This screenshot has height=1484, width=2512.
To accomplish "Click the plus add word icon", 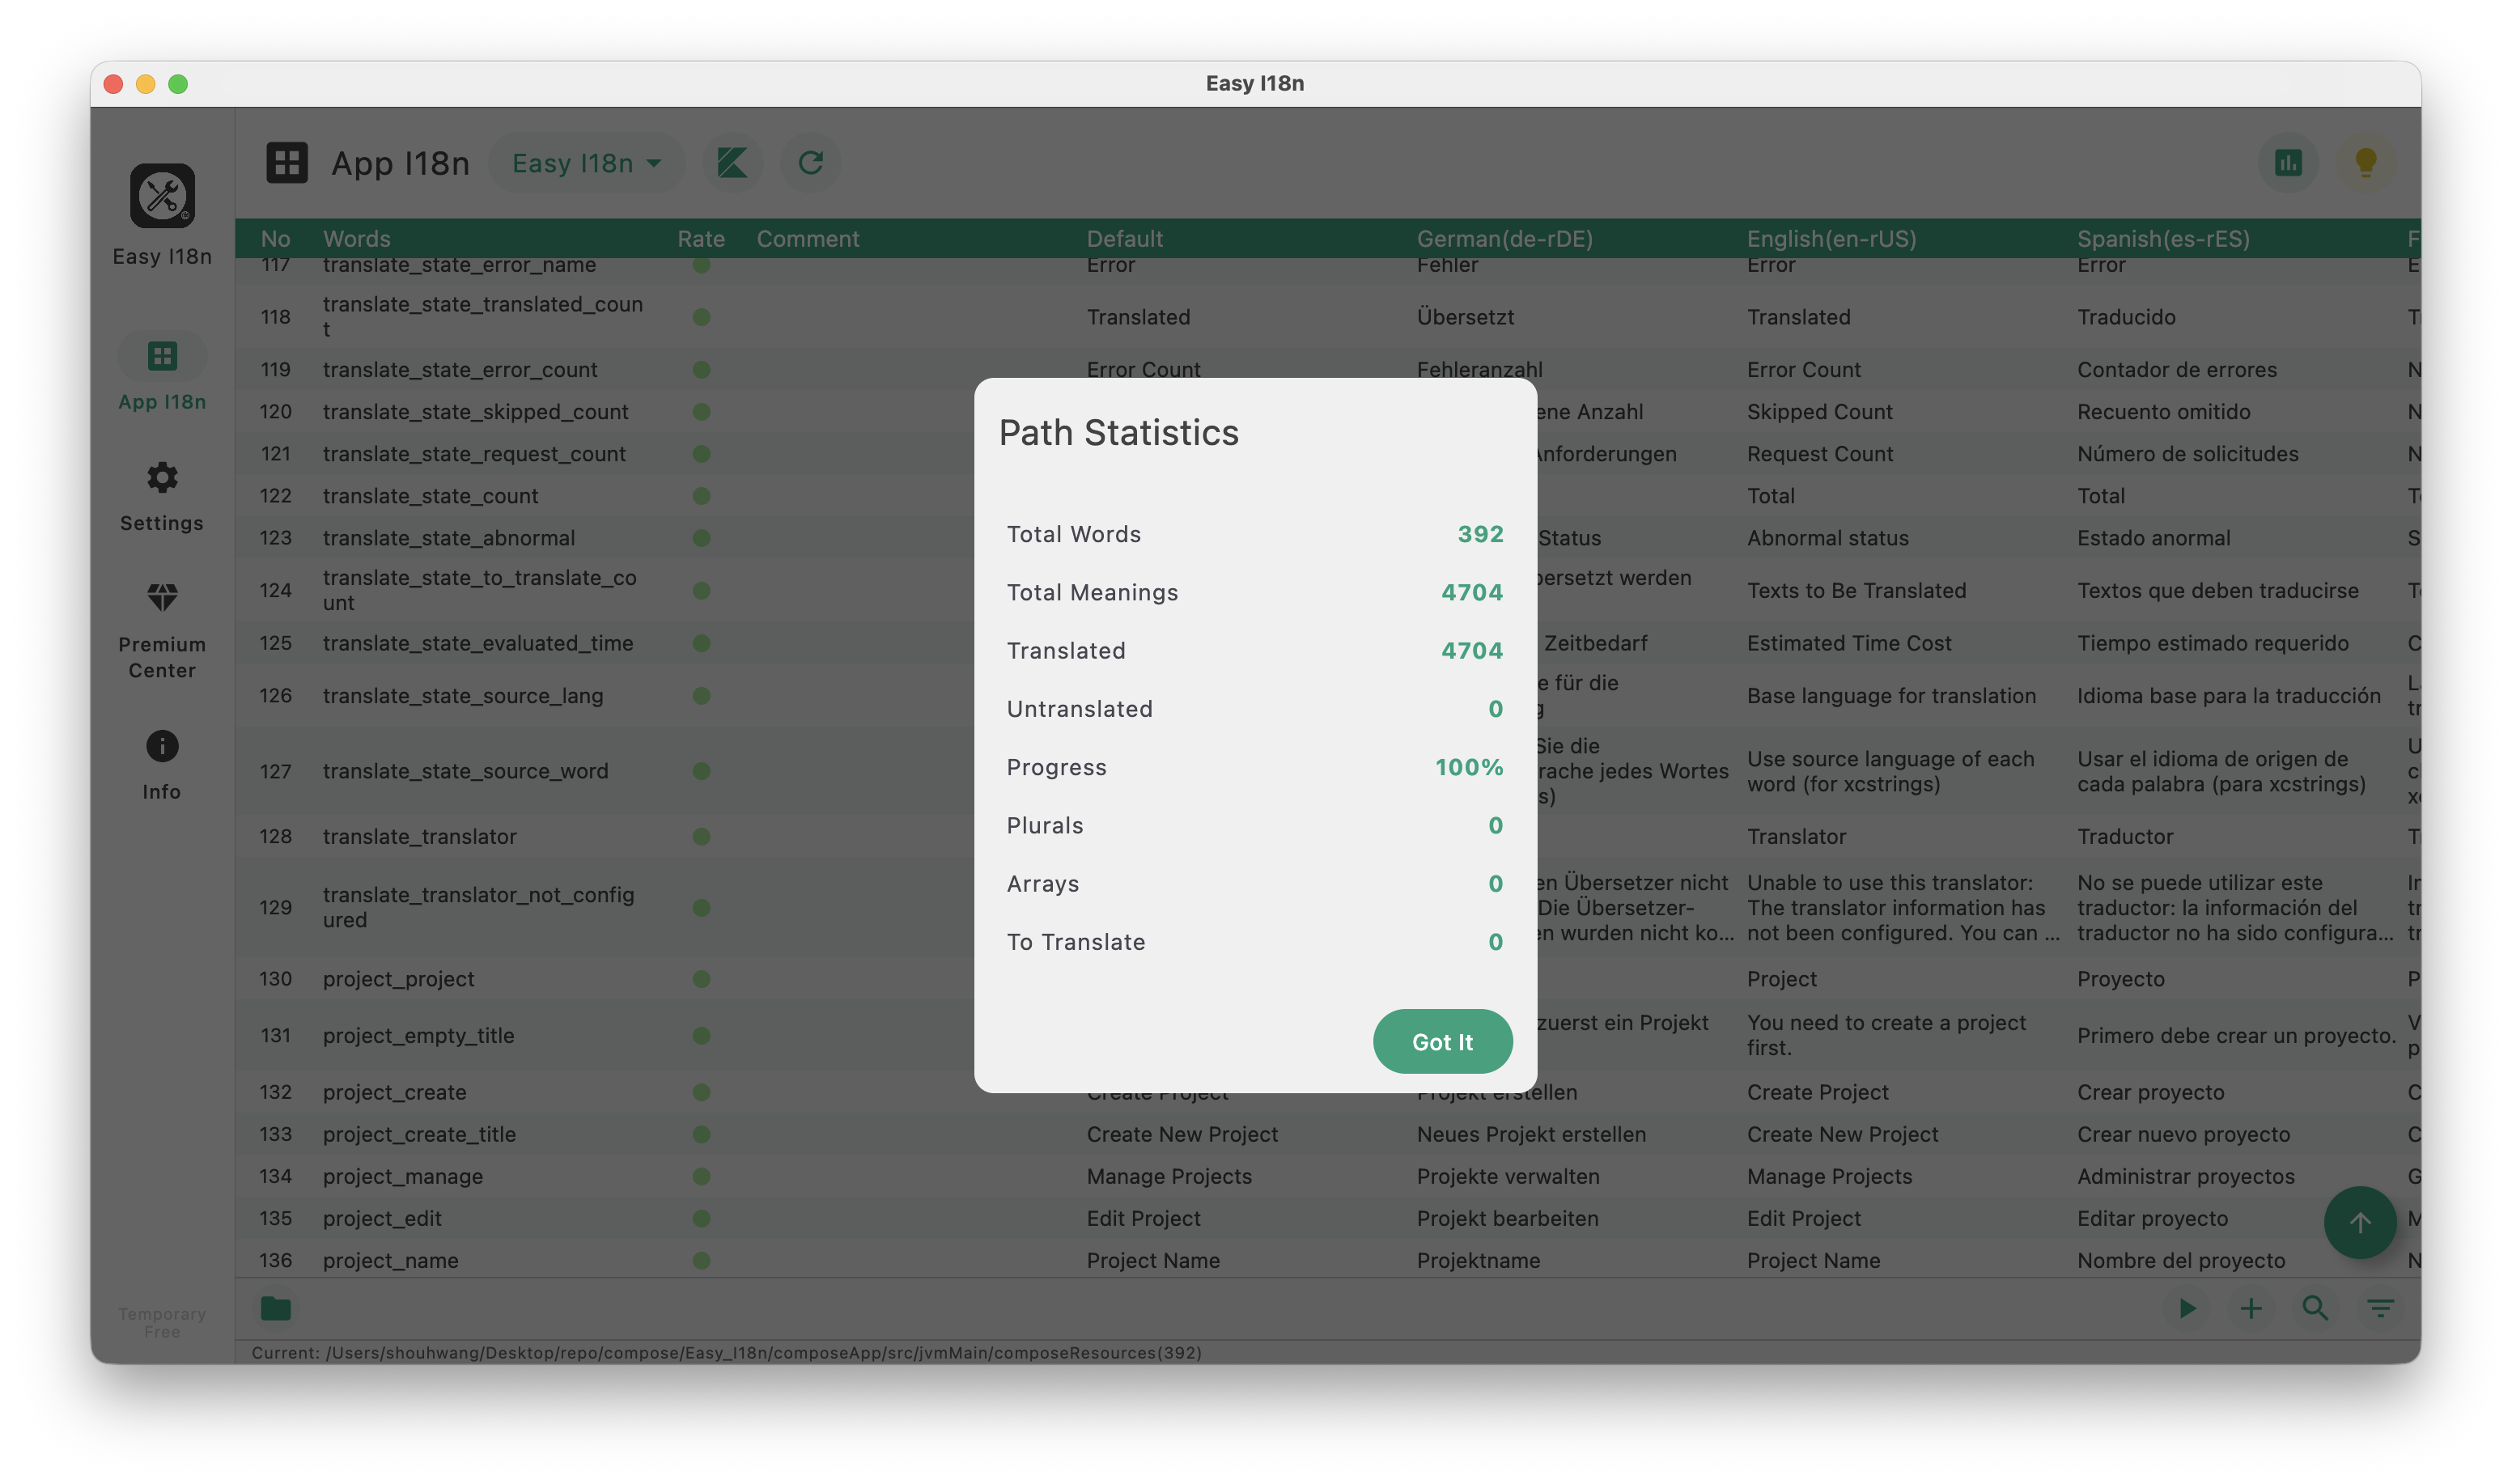I will pos(2251,1308).
